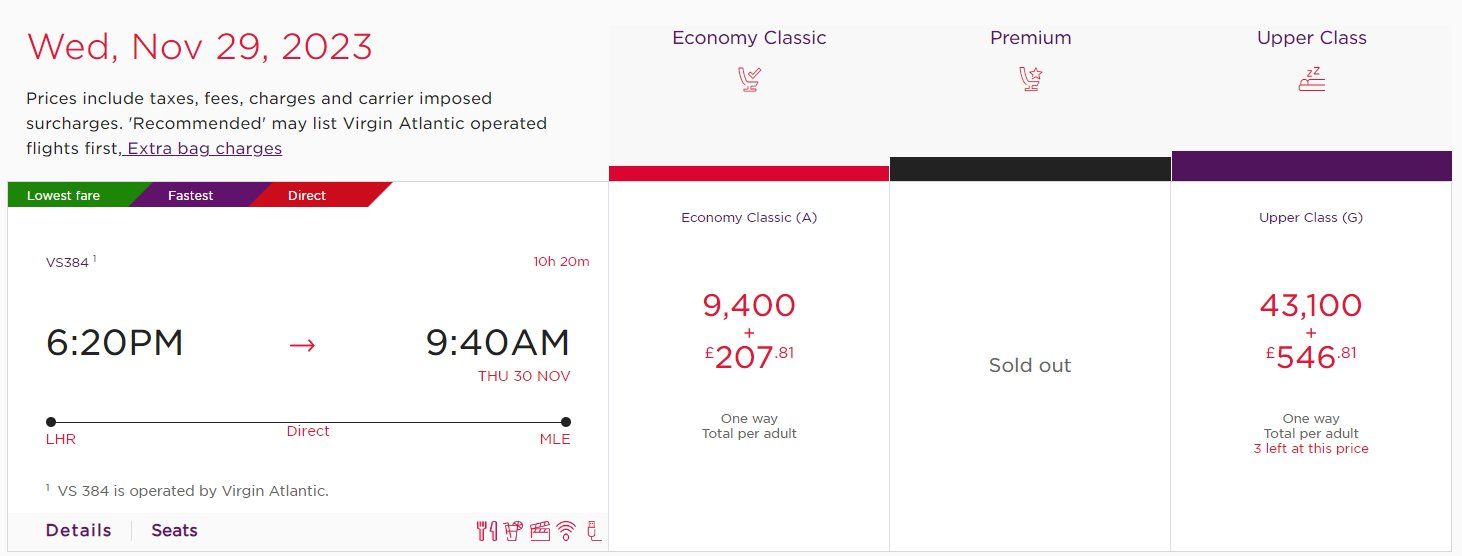Click the WiFi amenity icon
The height and width of the screenshot is (556, 1462).
coord(567,531)
